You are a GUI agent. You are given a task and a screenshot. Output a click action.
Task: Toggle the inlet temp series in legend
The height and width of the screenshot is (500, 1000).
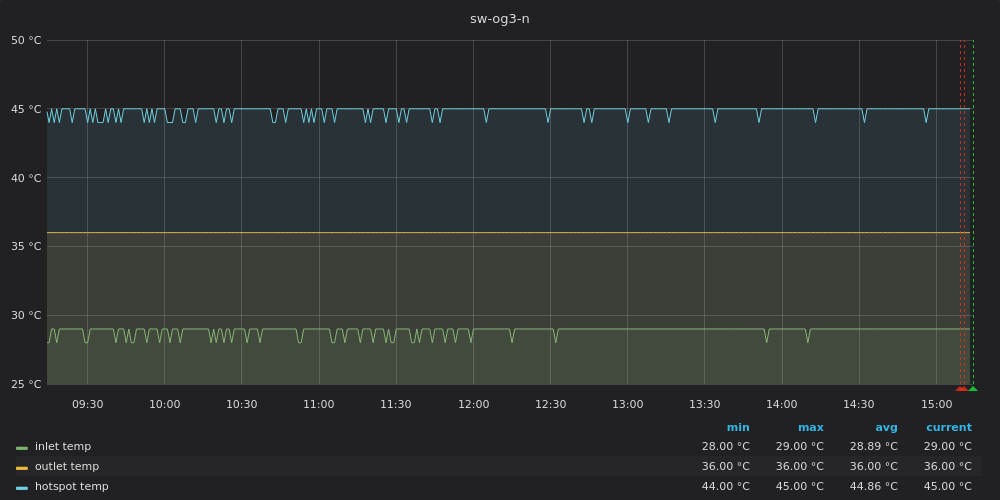tap(63, 447)
